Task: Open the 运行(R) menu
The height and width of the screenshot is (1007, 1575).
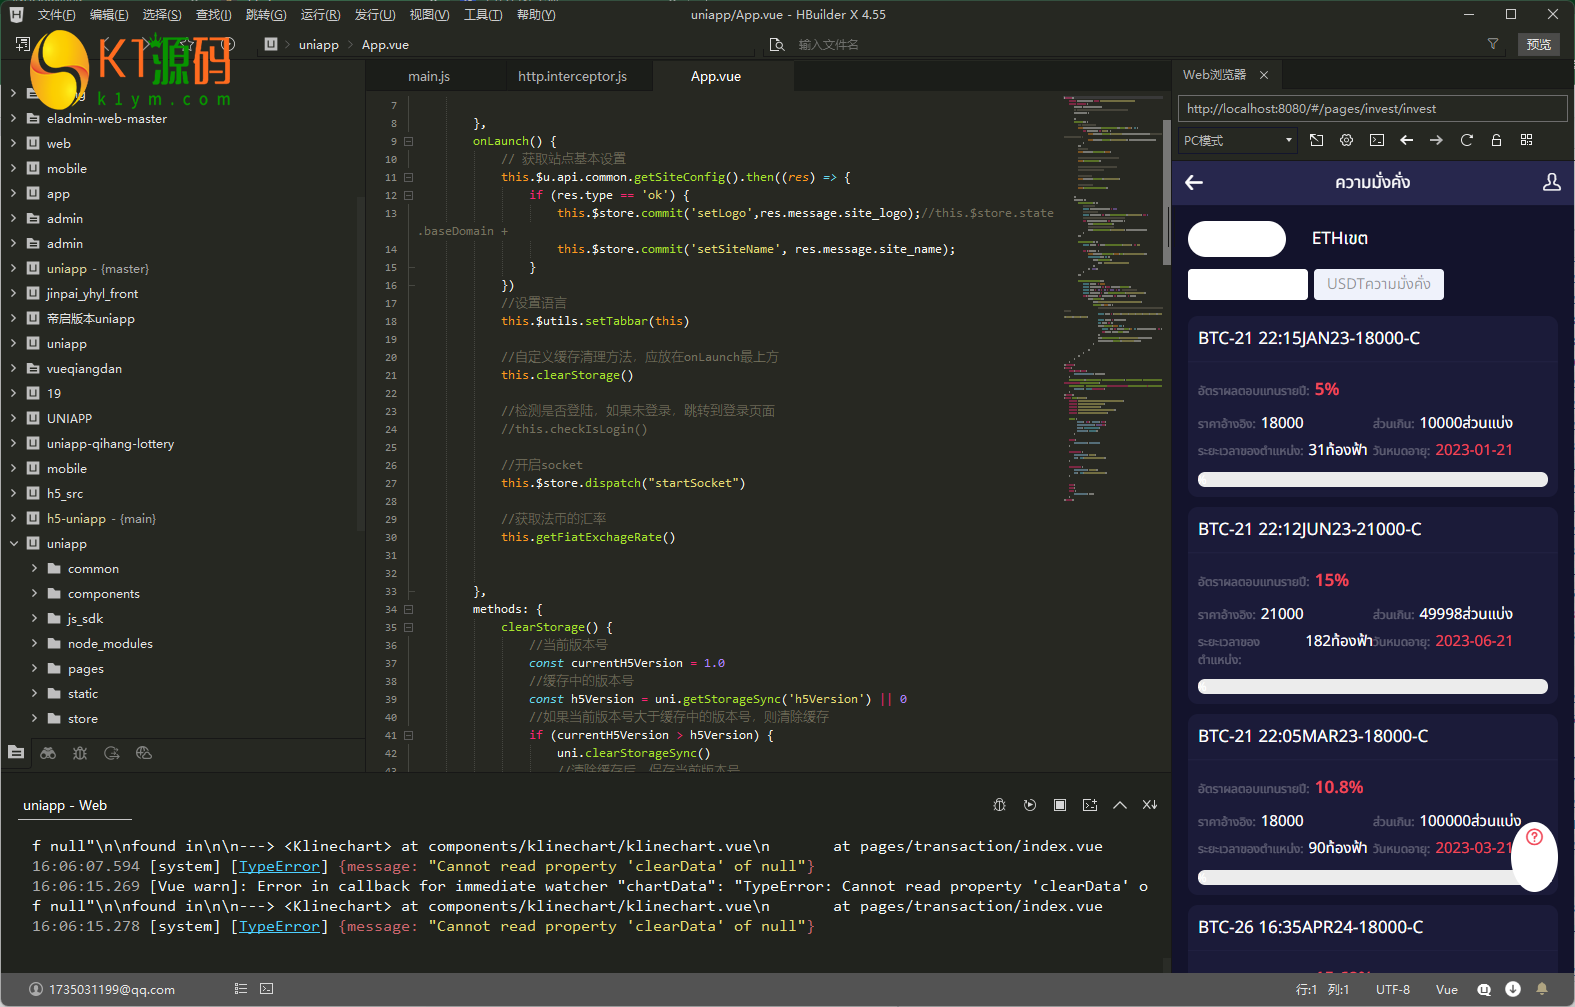Action: click(320, 14)
